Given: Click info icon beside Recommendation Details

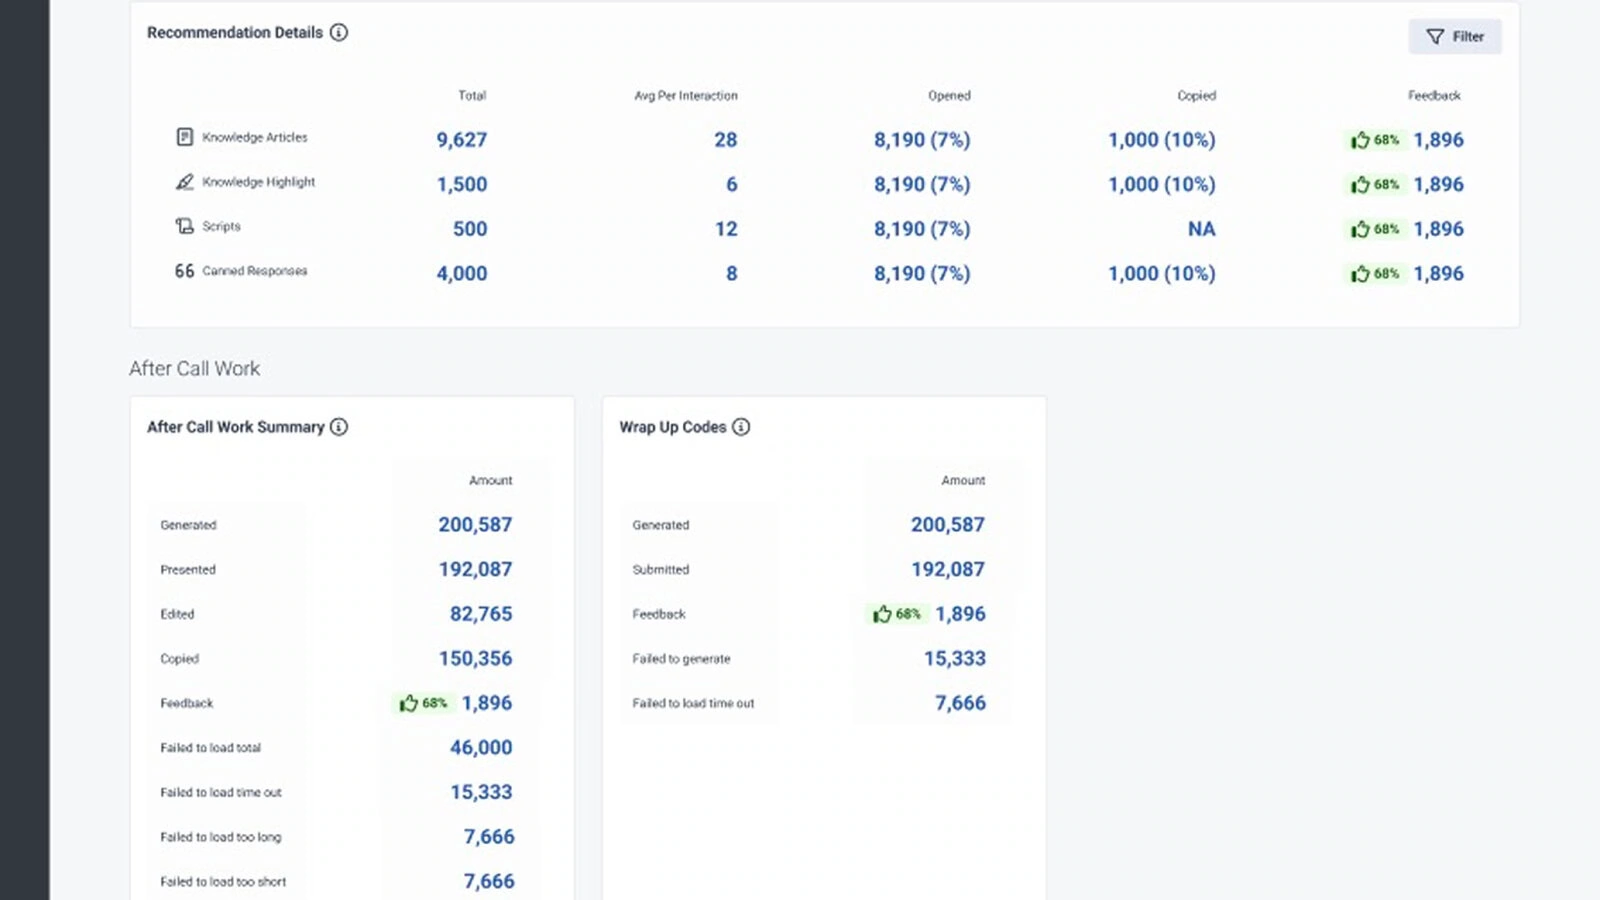Looking at the screenshot, I should [x=339, y=33].
